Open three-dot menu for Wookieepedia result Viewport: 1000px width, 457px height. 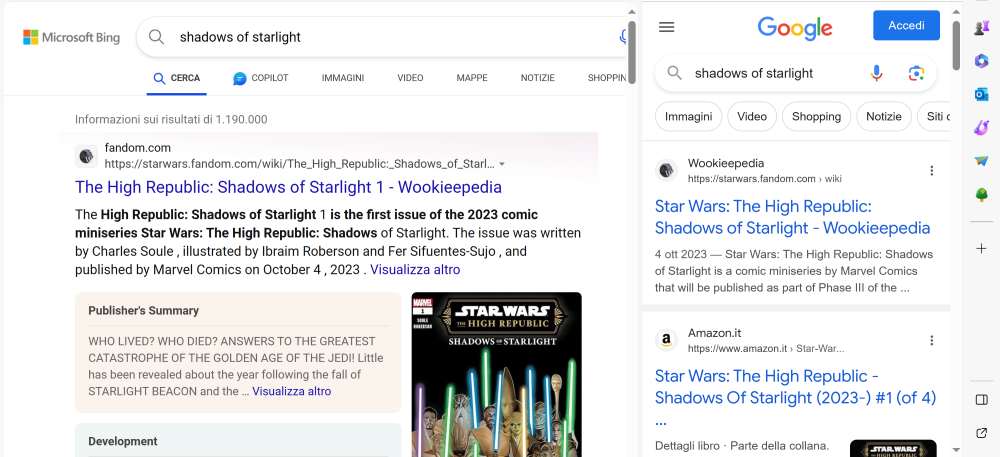pyautogui.click(x=932, y=171)
